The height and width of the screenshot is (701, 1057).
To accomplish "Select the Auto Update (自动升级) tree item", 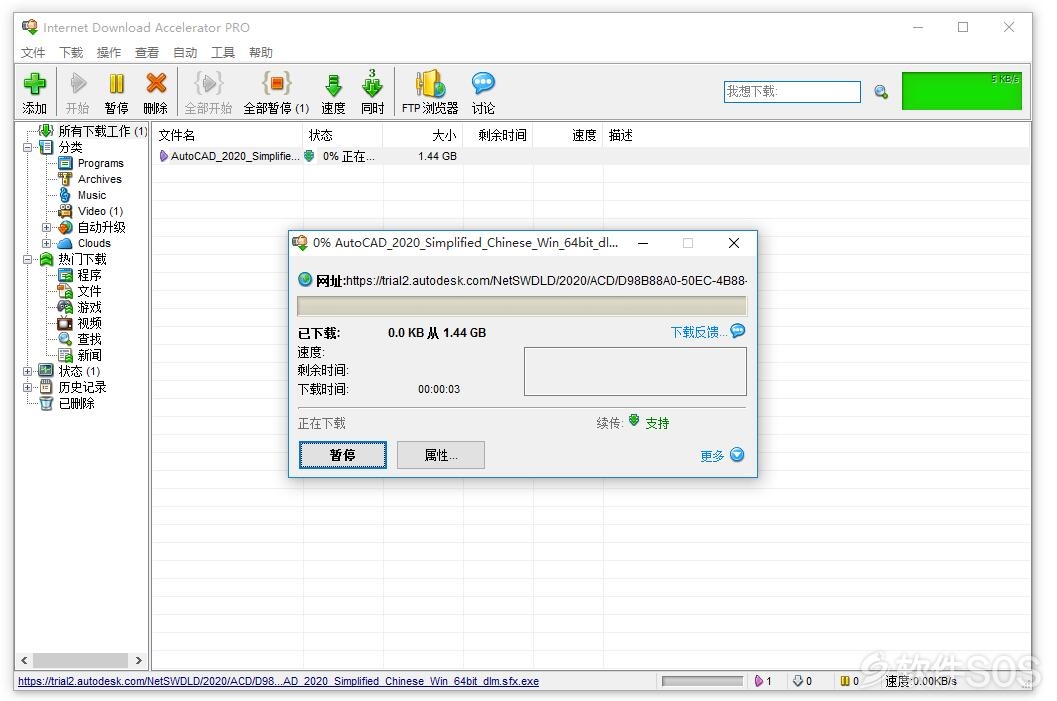I will tap(102, 227).
